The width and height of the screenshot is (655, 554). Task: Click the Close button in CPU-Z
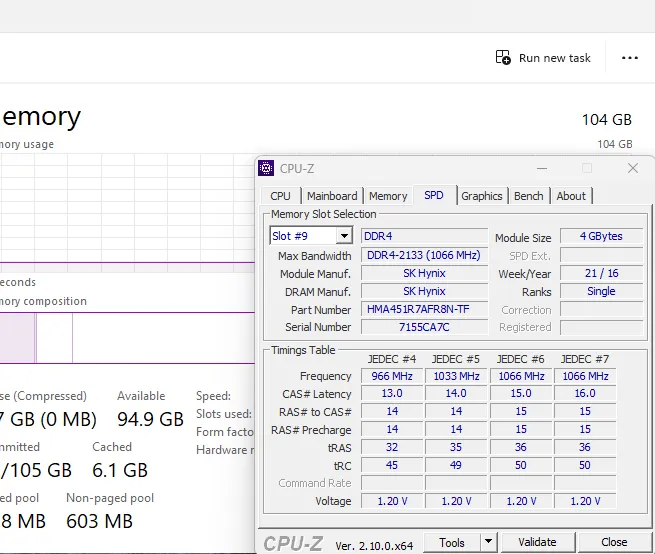pos(614,542)
